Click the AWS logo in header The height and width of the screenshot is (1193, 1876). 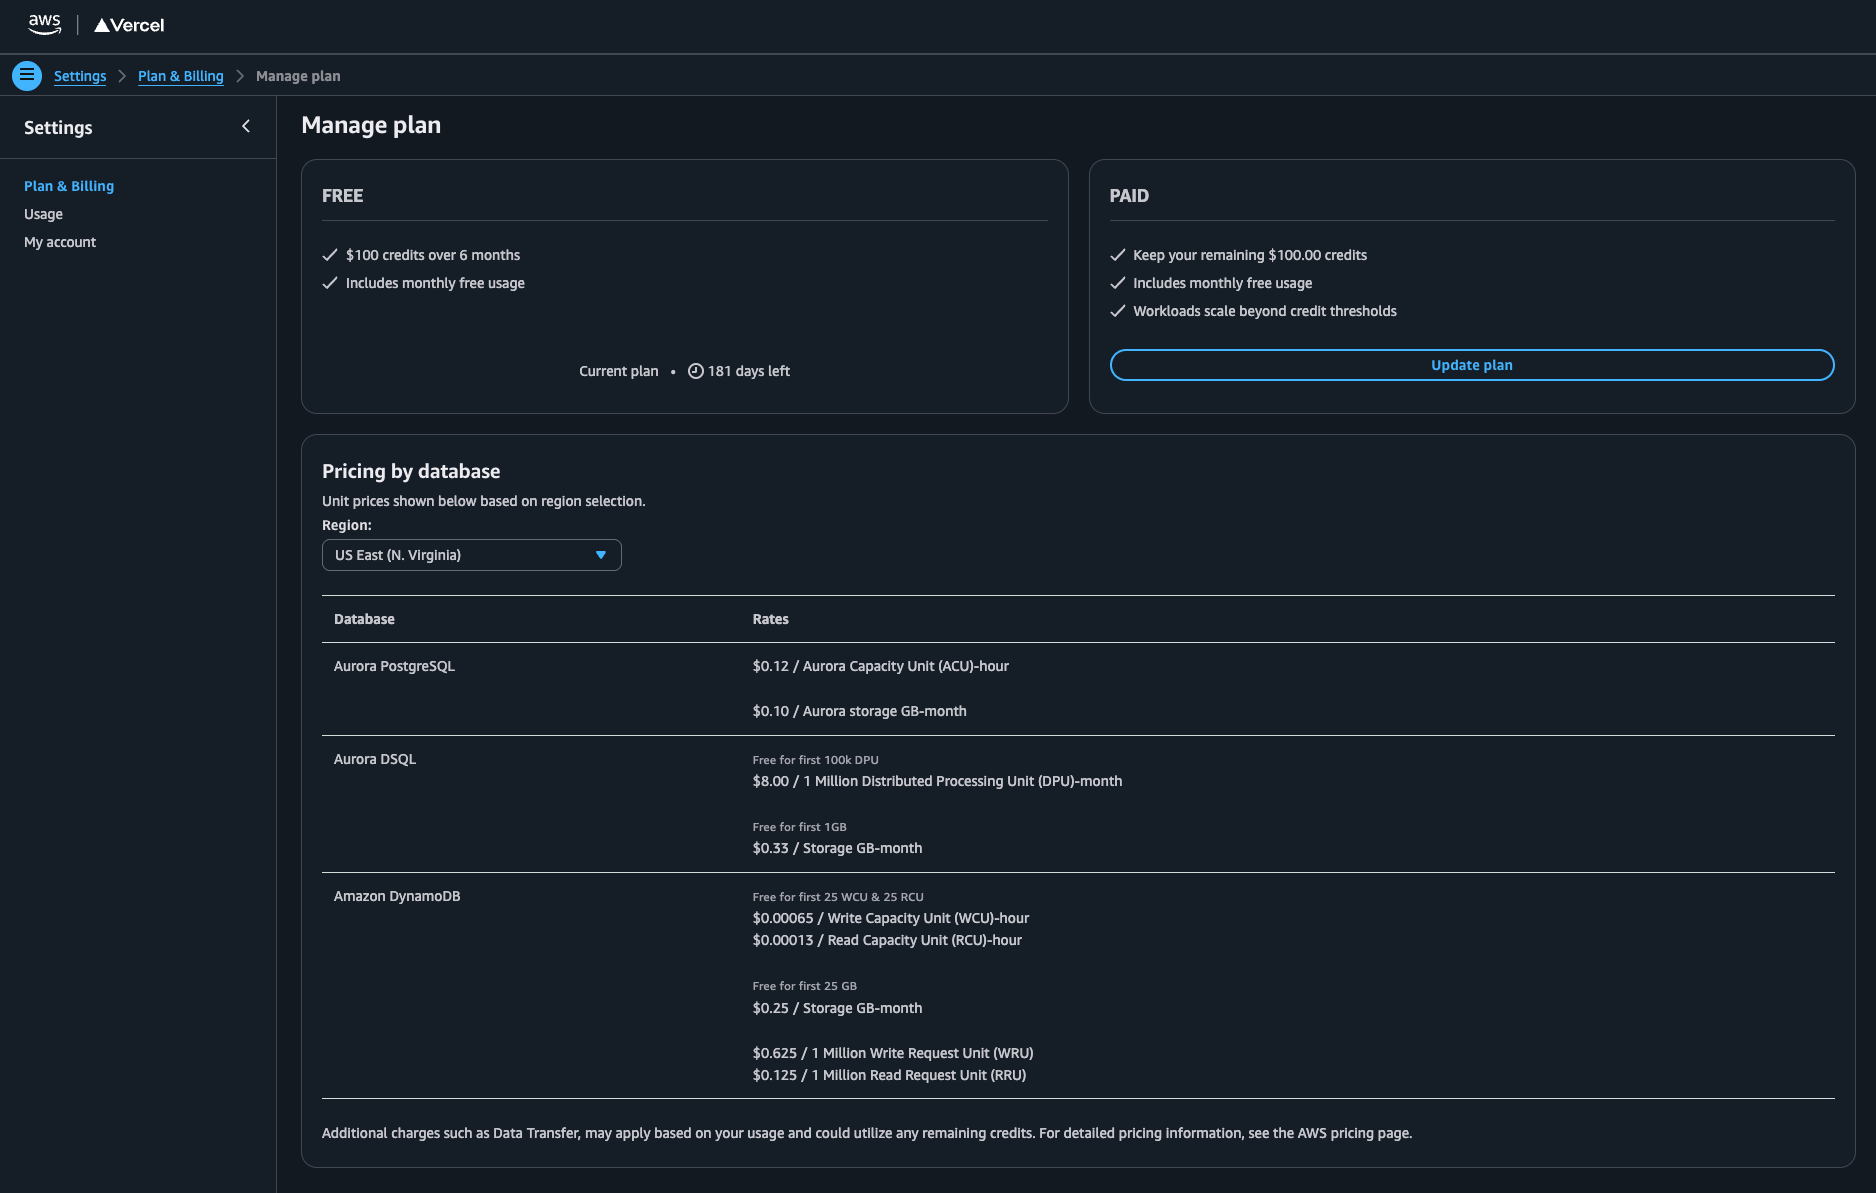pyautogui.click(x=44, y=24)
